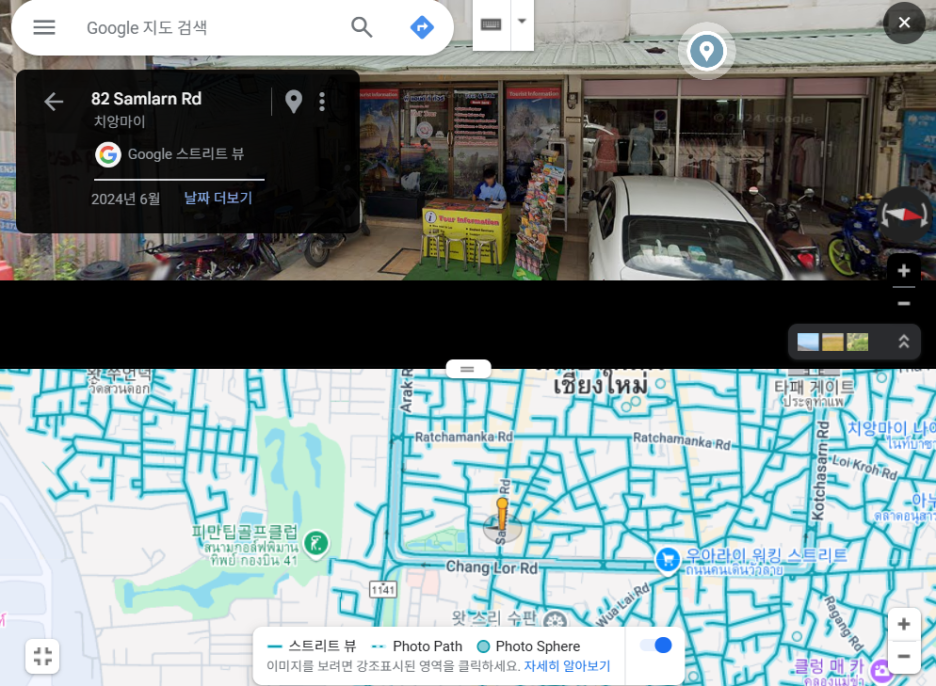Image resolution: width=936 pixels, height=686 pixels.
Task: Click the purple camera marker near '클럽 매카'
Action: tap(882, 671)
